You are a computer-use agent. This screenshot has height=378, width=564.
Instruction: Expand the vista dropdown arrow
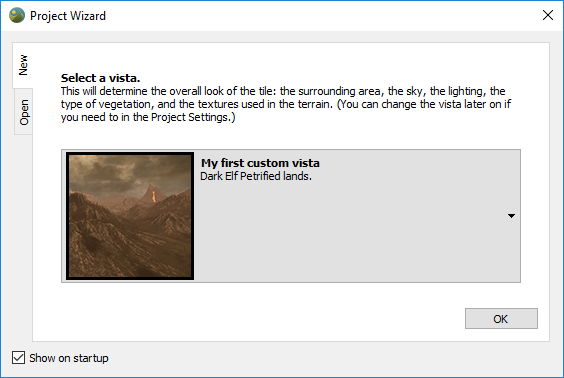pos(511,216)
